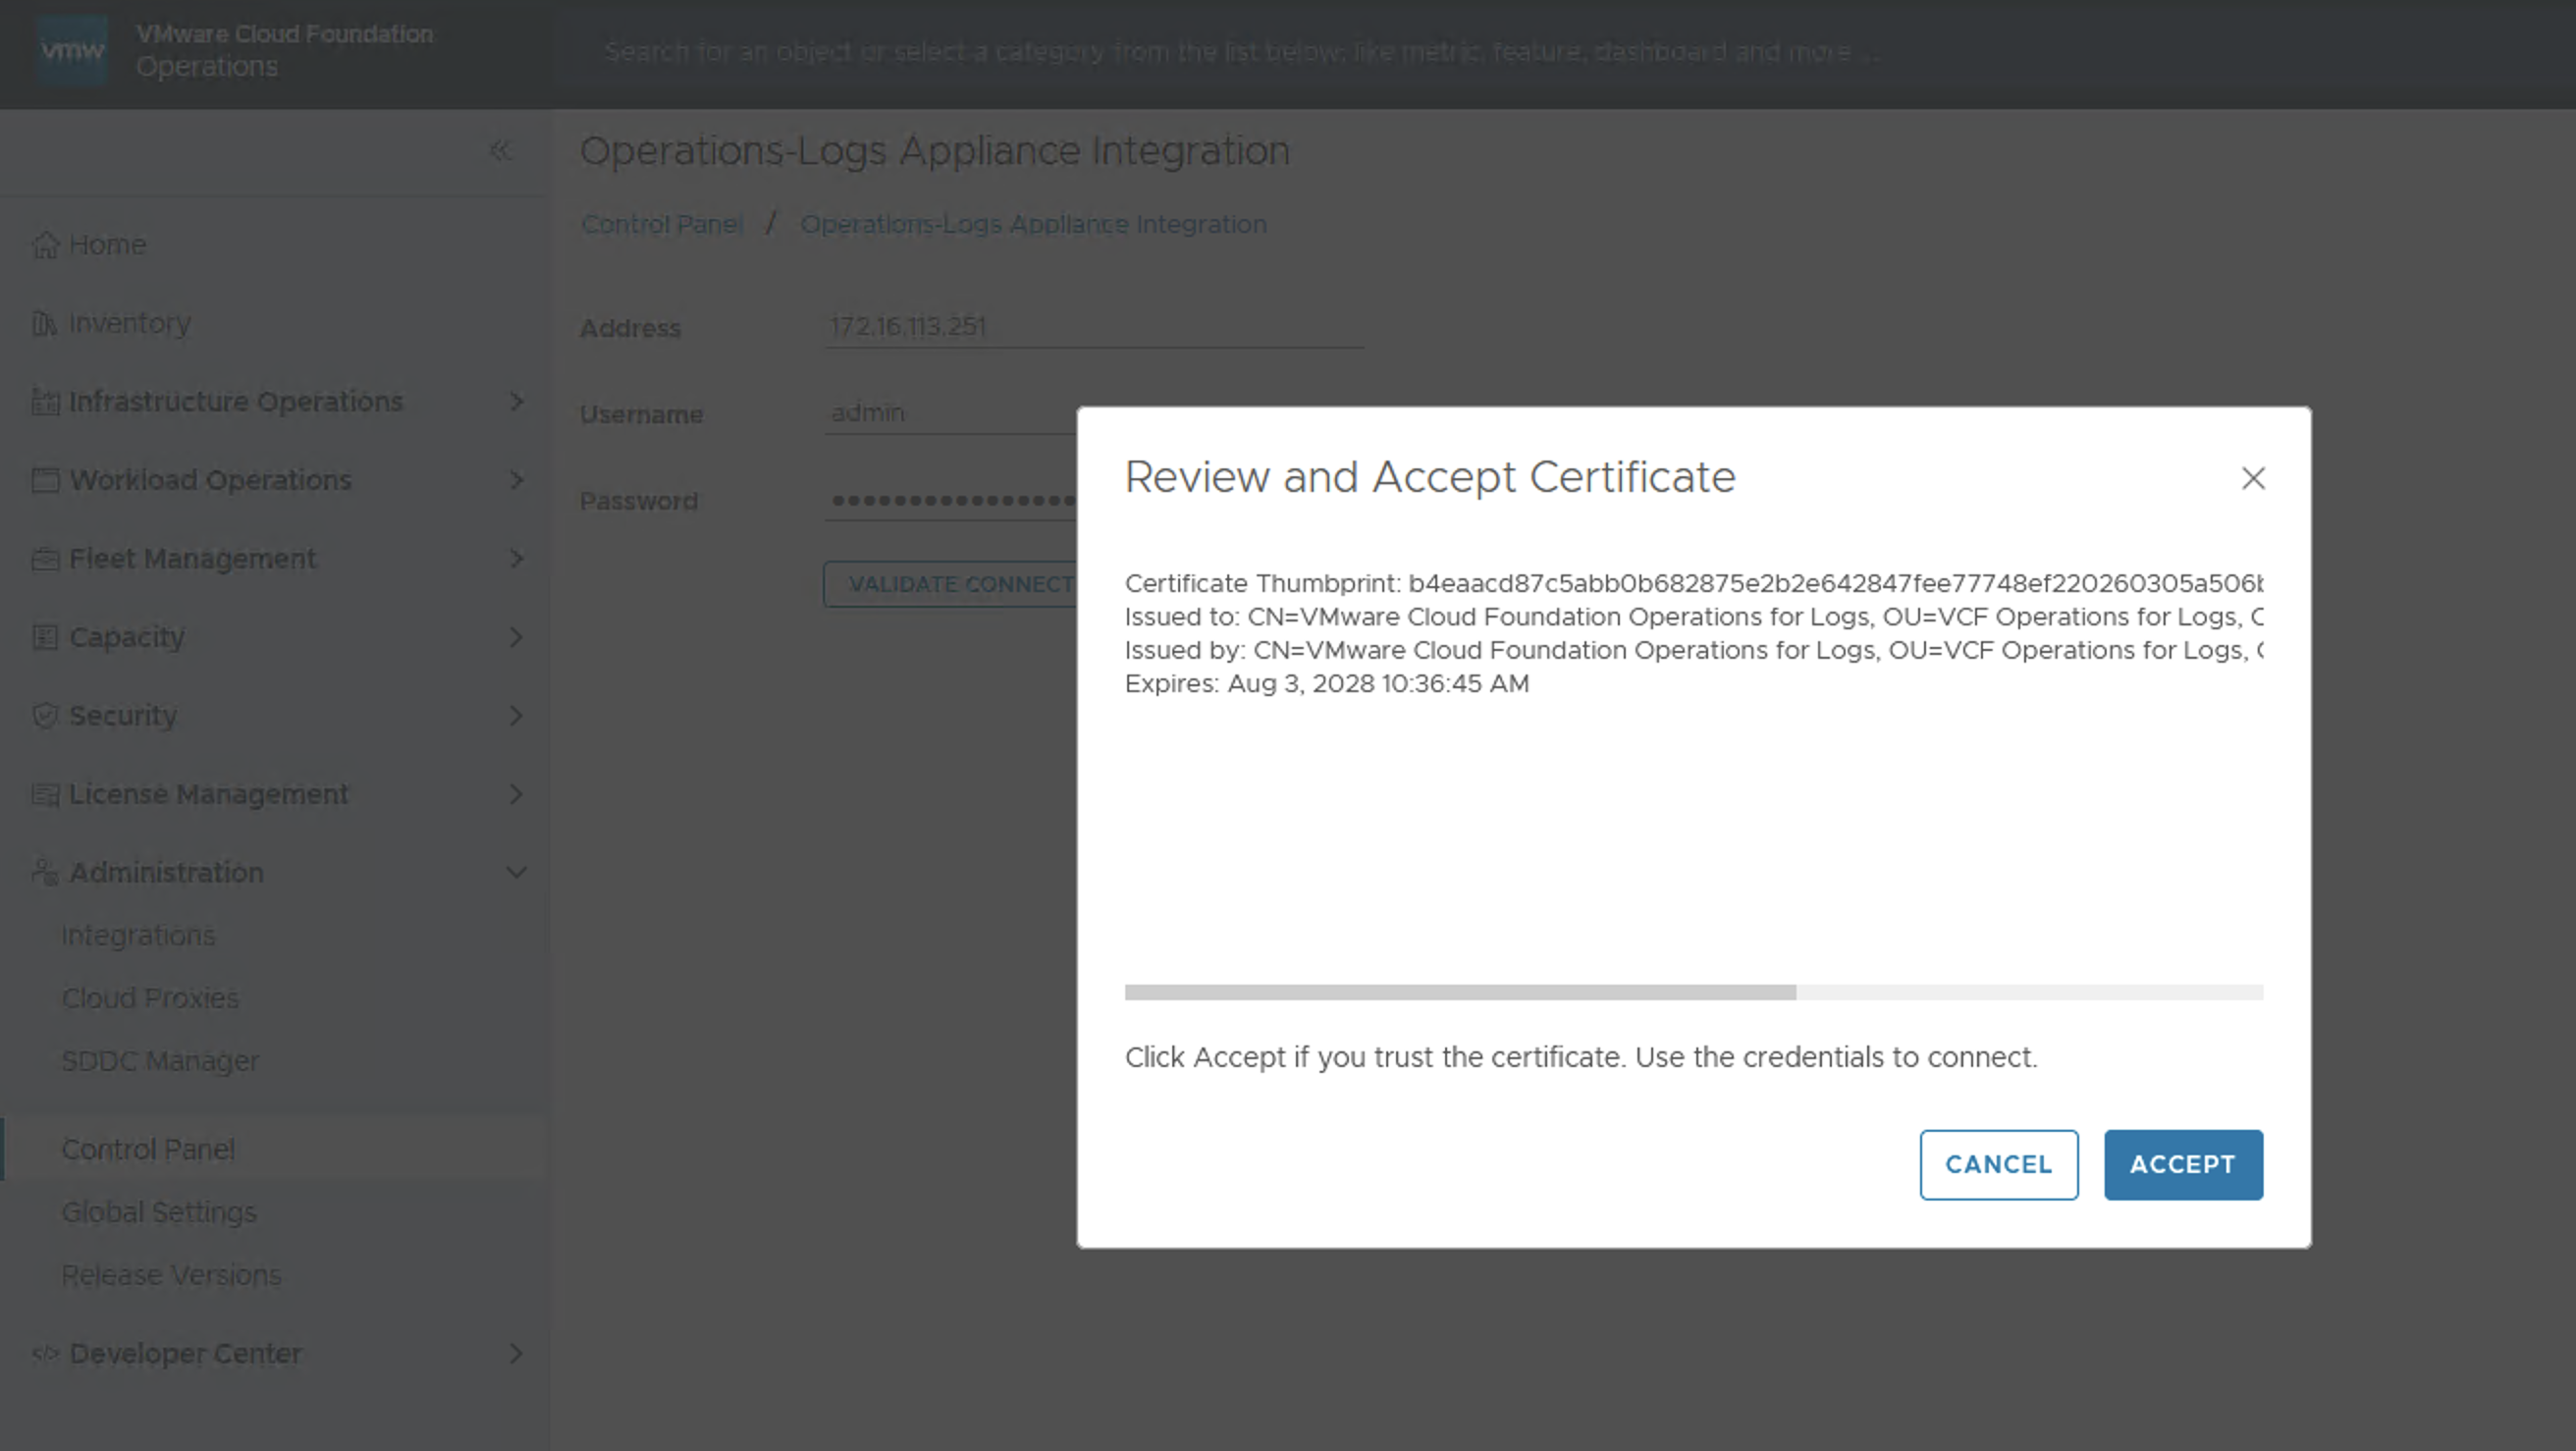Screen dimensions: 2576x1451
Task: Collapse the Administration section chevron
Action: 516,873
